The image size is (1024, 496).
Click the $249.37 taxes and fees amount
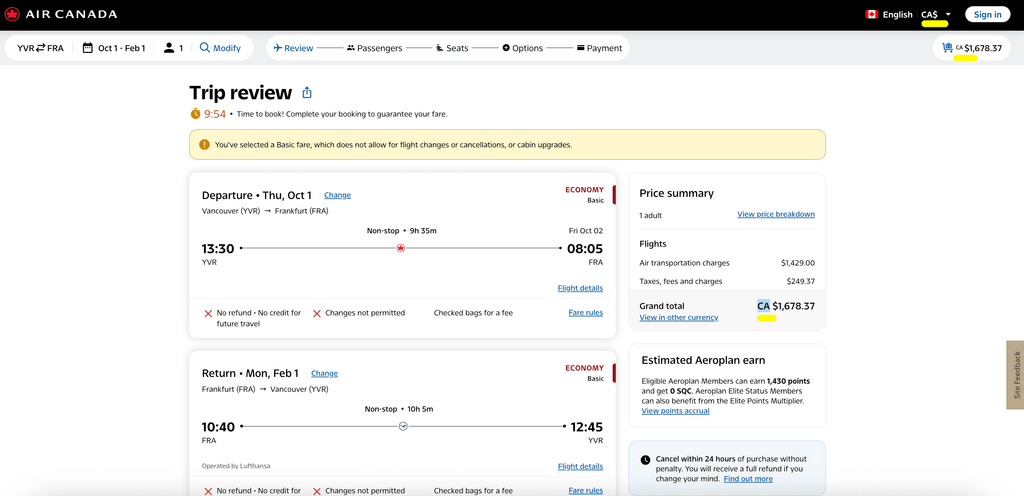[801, 281]
